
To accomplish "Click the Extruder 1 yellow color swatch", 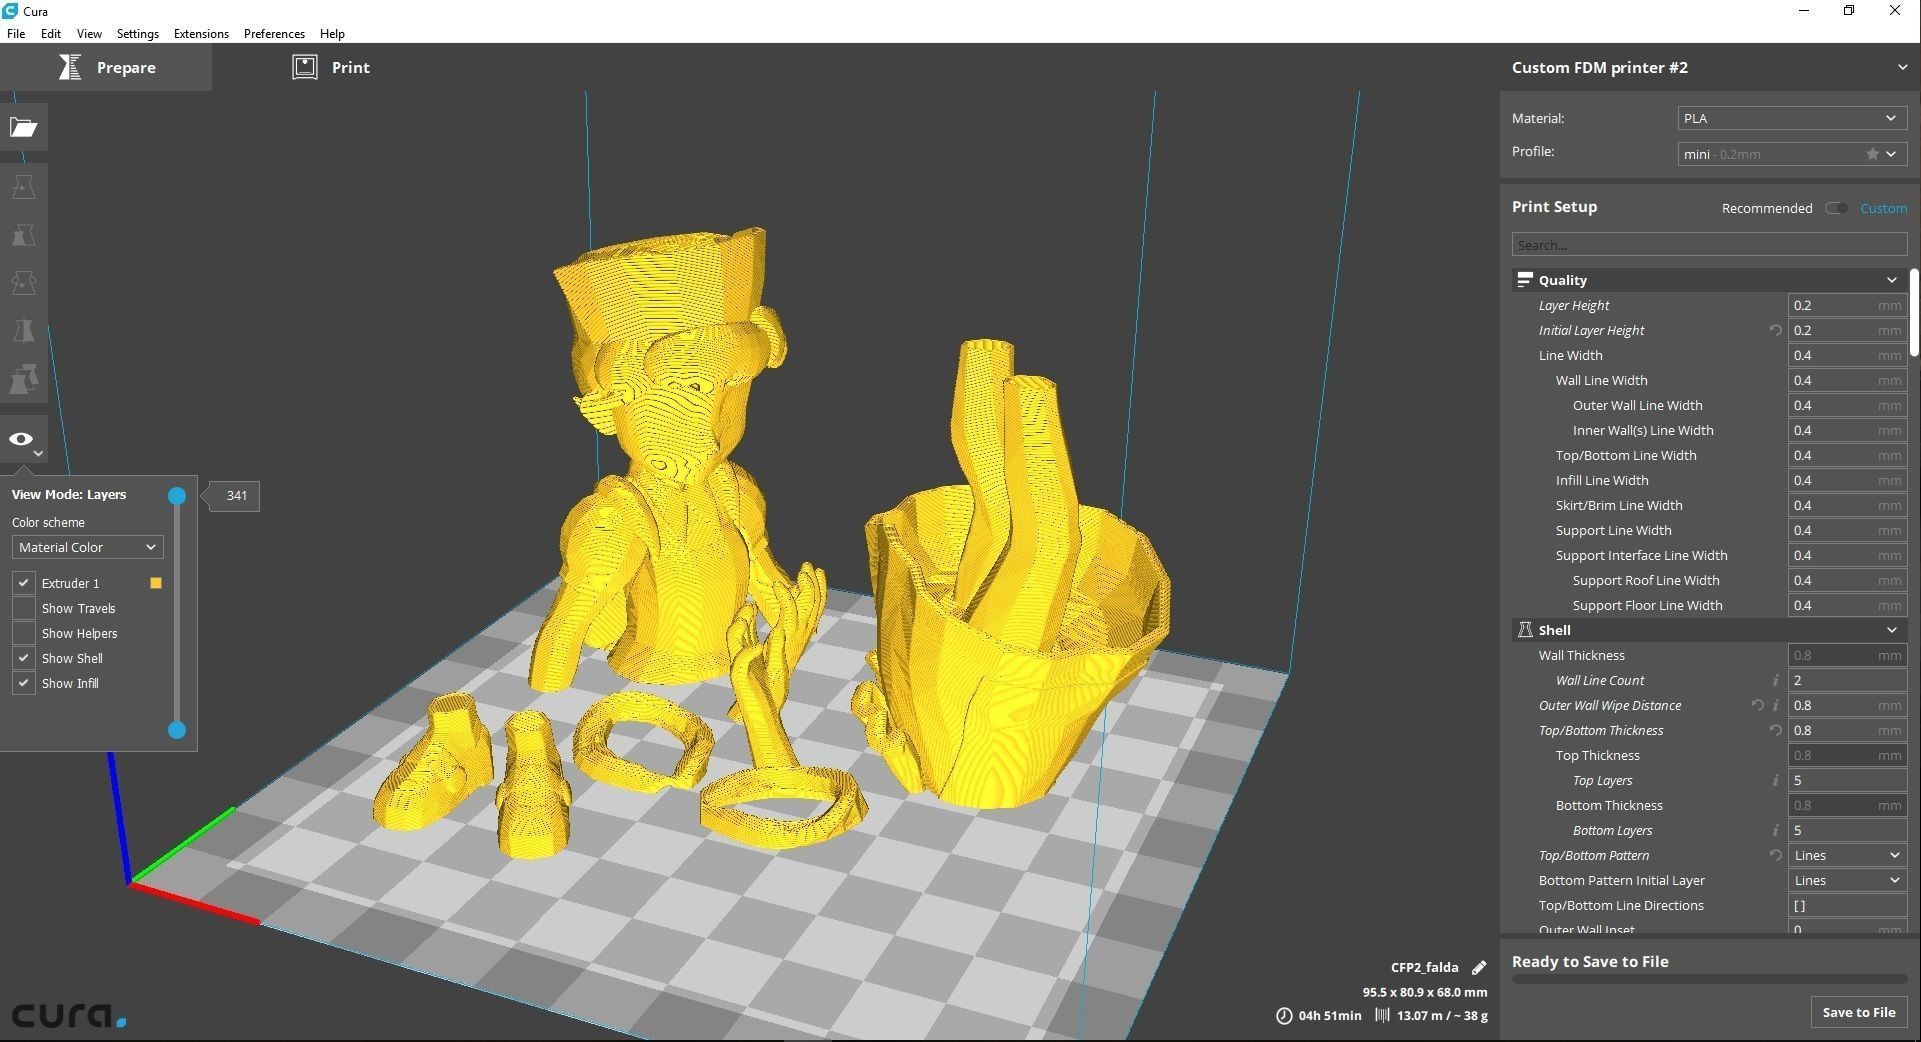I will coord(156,583).
